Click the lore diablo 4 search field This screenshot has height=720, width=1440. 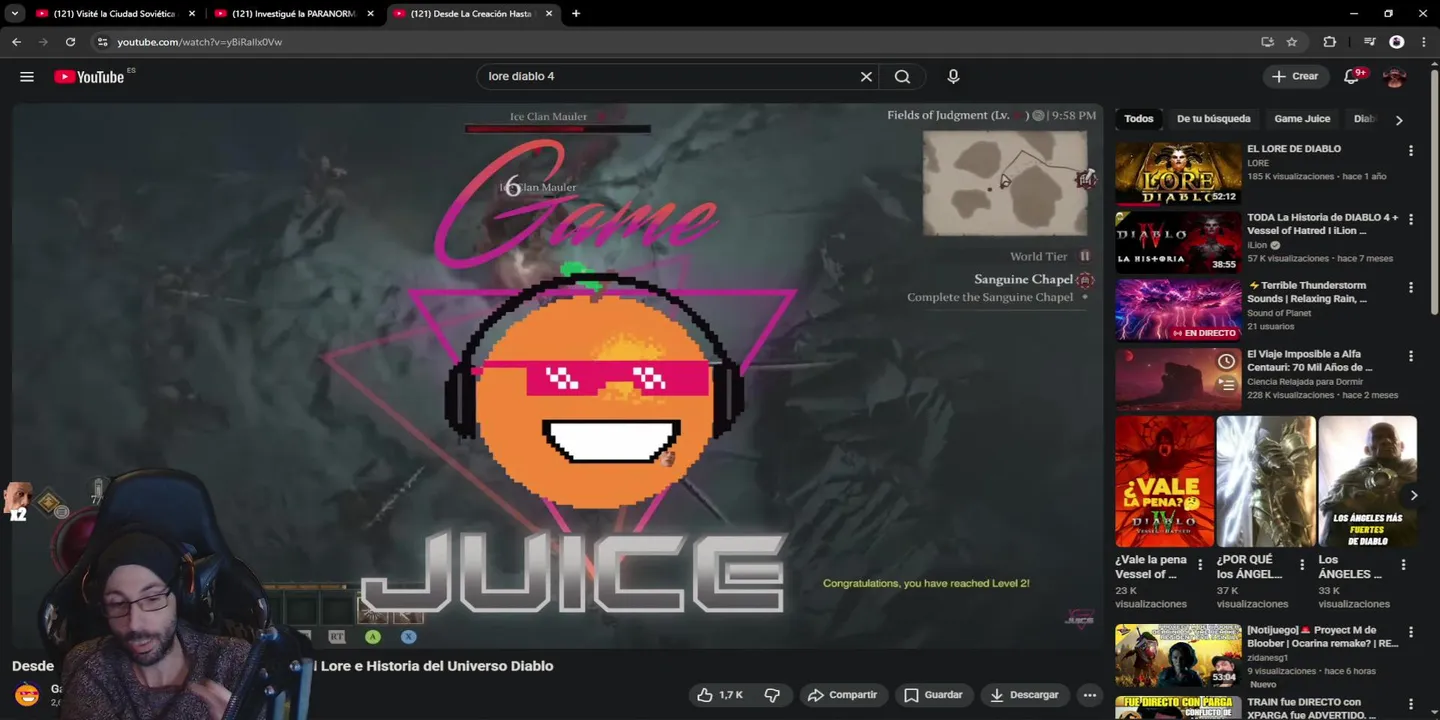[667, 77]
